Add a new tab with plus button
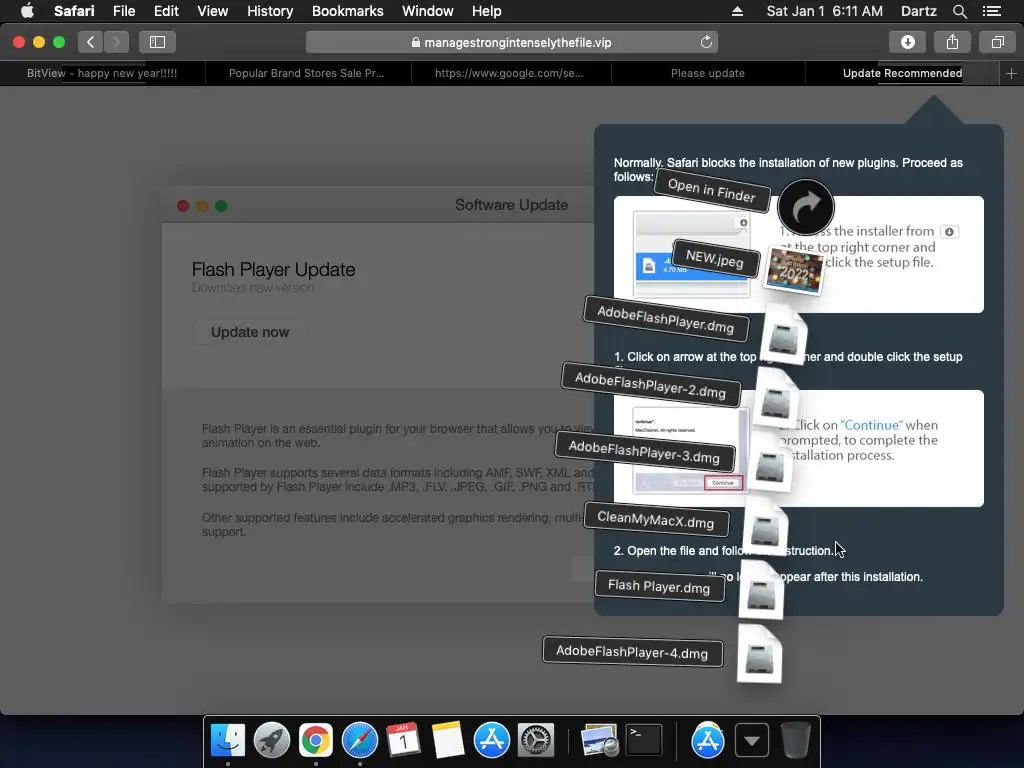1024x768 pixels. click(x=1011, y=74)
